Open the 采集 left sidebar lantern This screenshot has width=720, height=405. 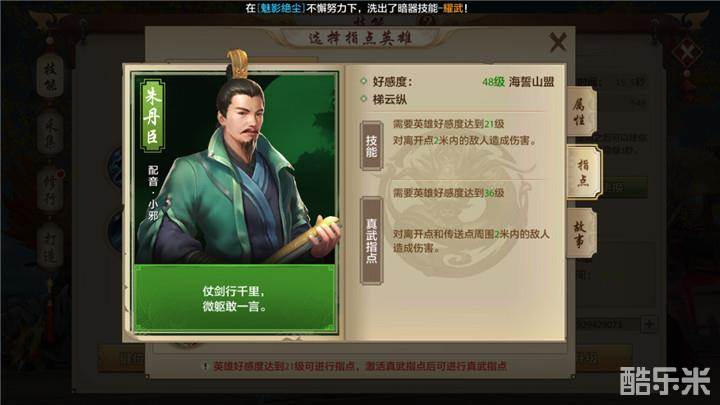(x=50, y=132)
